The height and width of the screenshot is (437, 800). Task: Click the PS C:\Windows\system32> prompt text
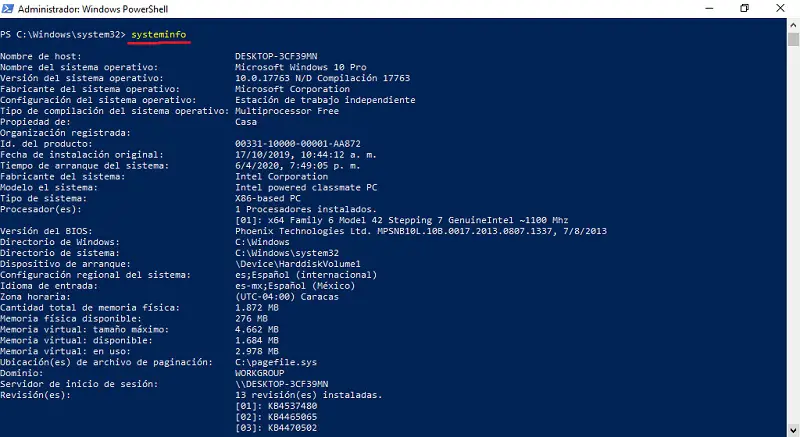[63, 34]
